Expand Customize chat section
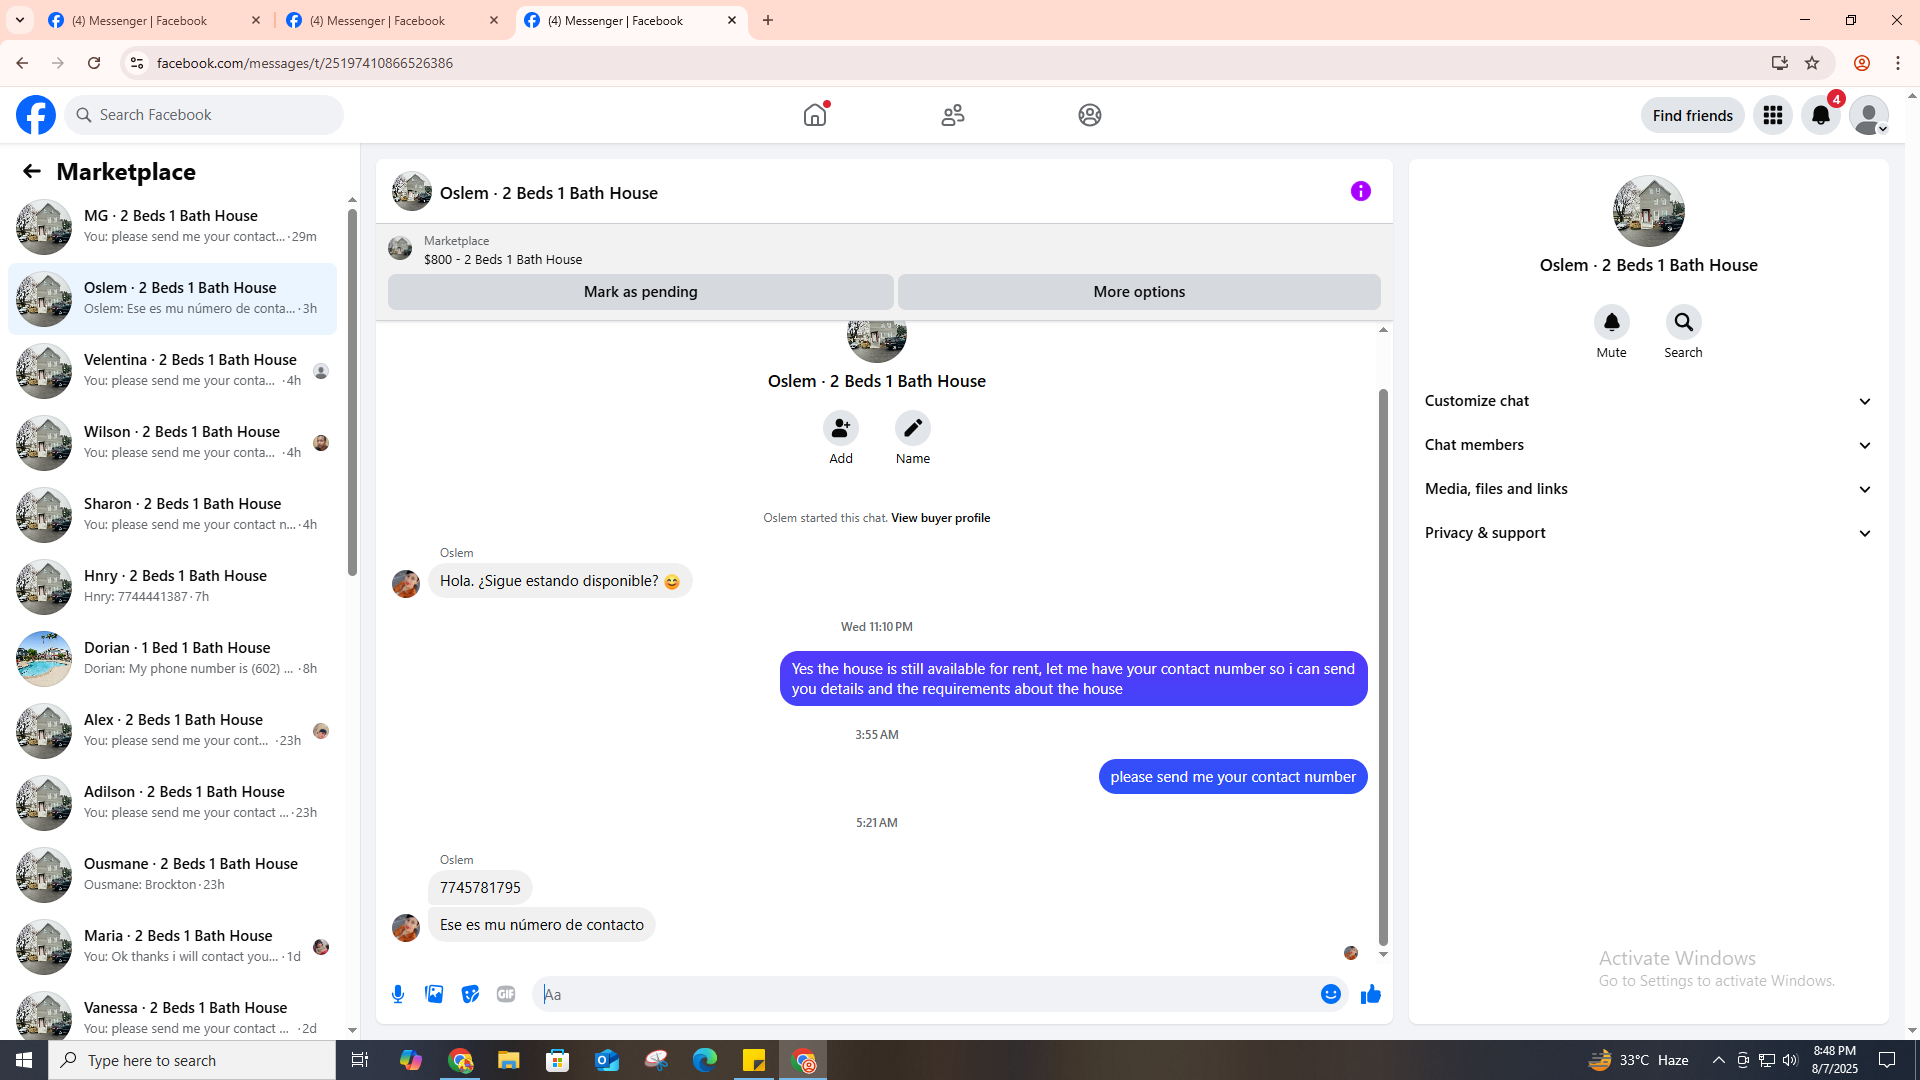The height and width of the screenshot is (1080, 1920). coord(1649,401)
